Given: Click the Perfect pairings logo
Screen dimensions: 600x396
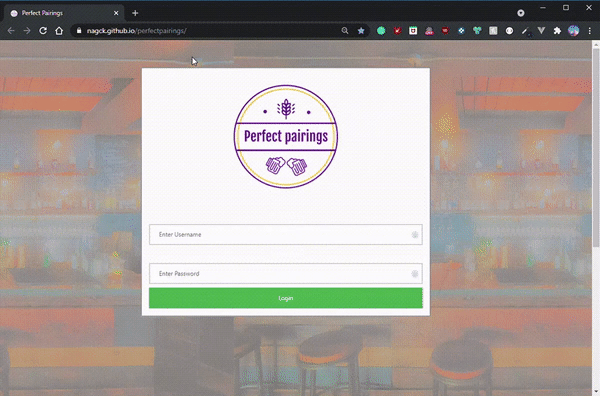Looking at the screenshot, I should pos(286,137).
